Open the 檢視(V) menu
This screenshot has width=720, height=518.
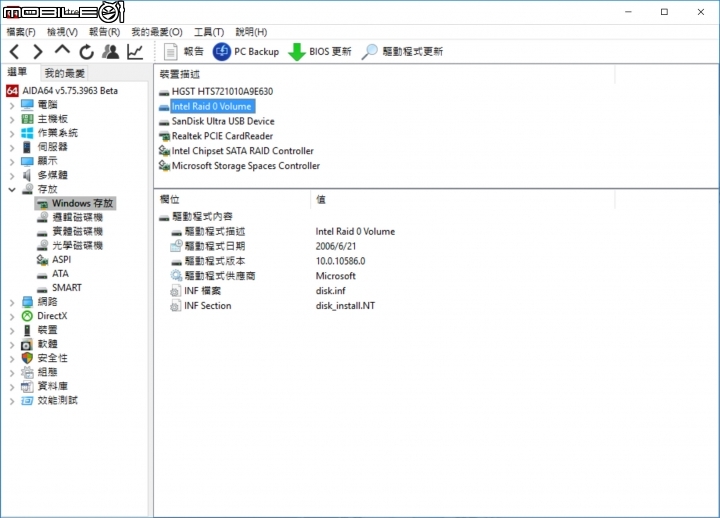(62, 32)
